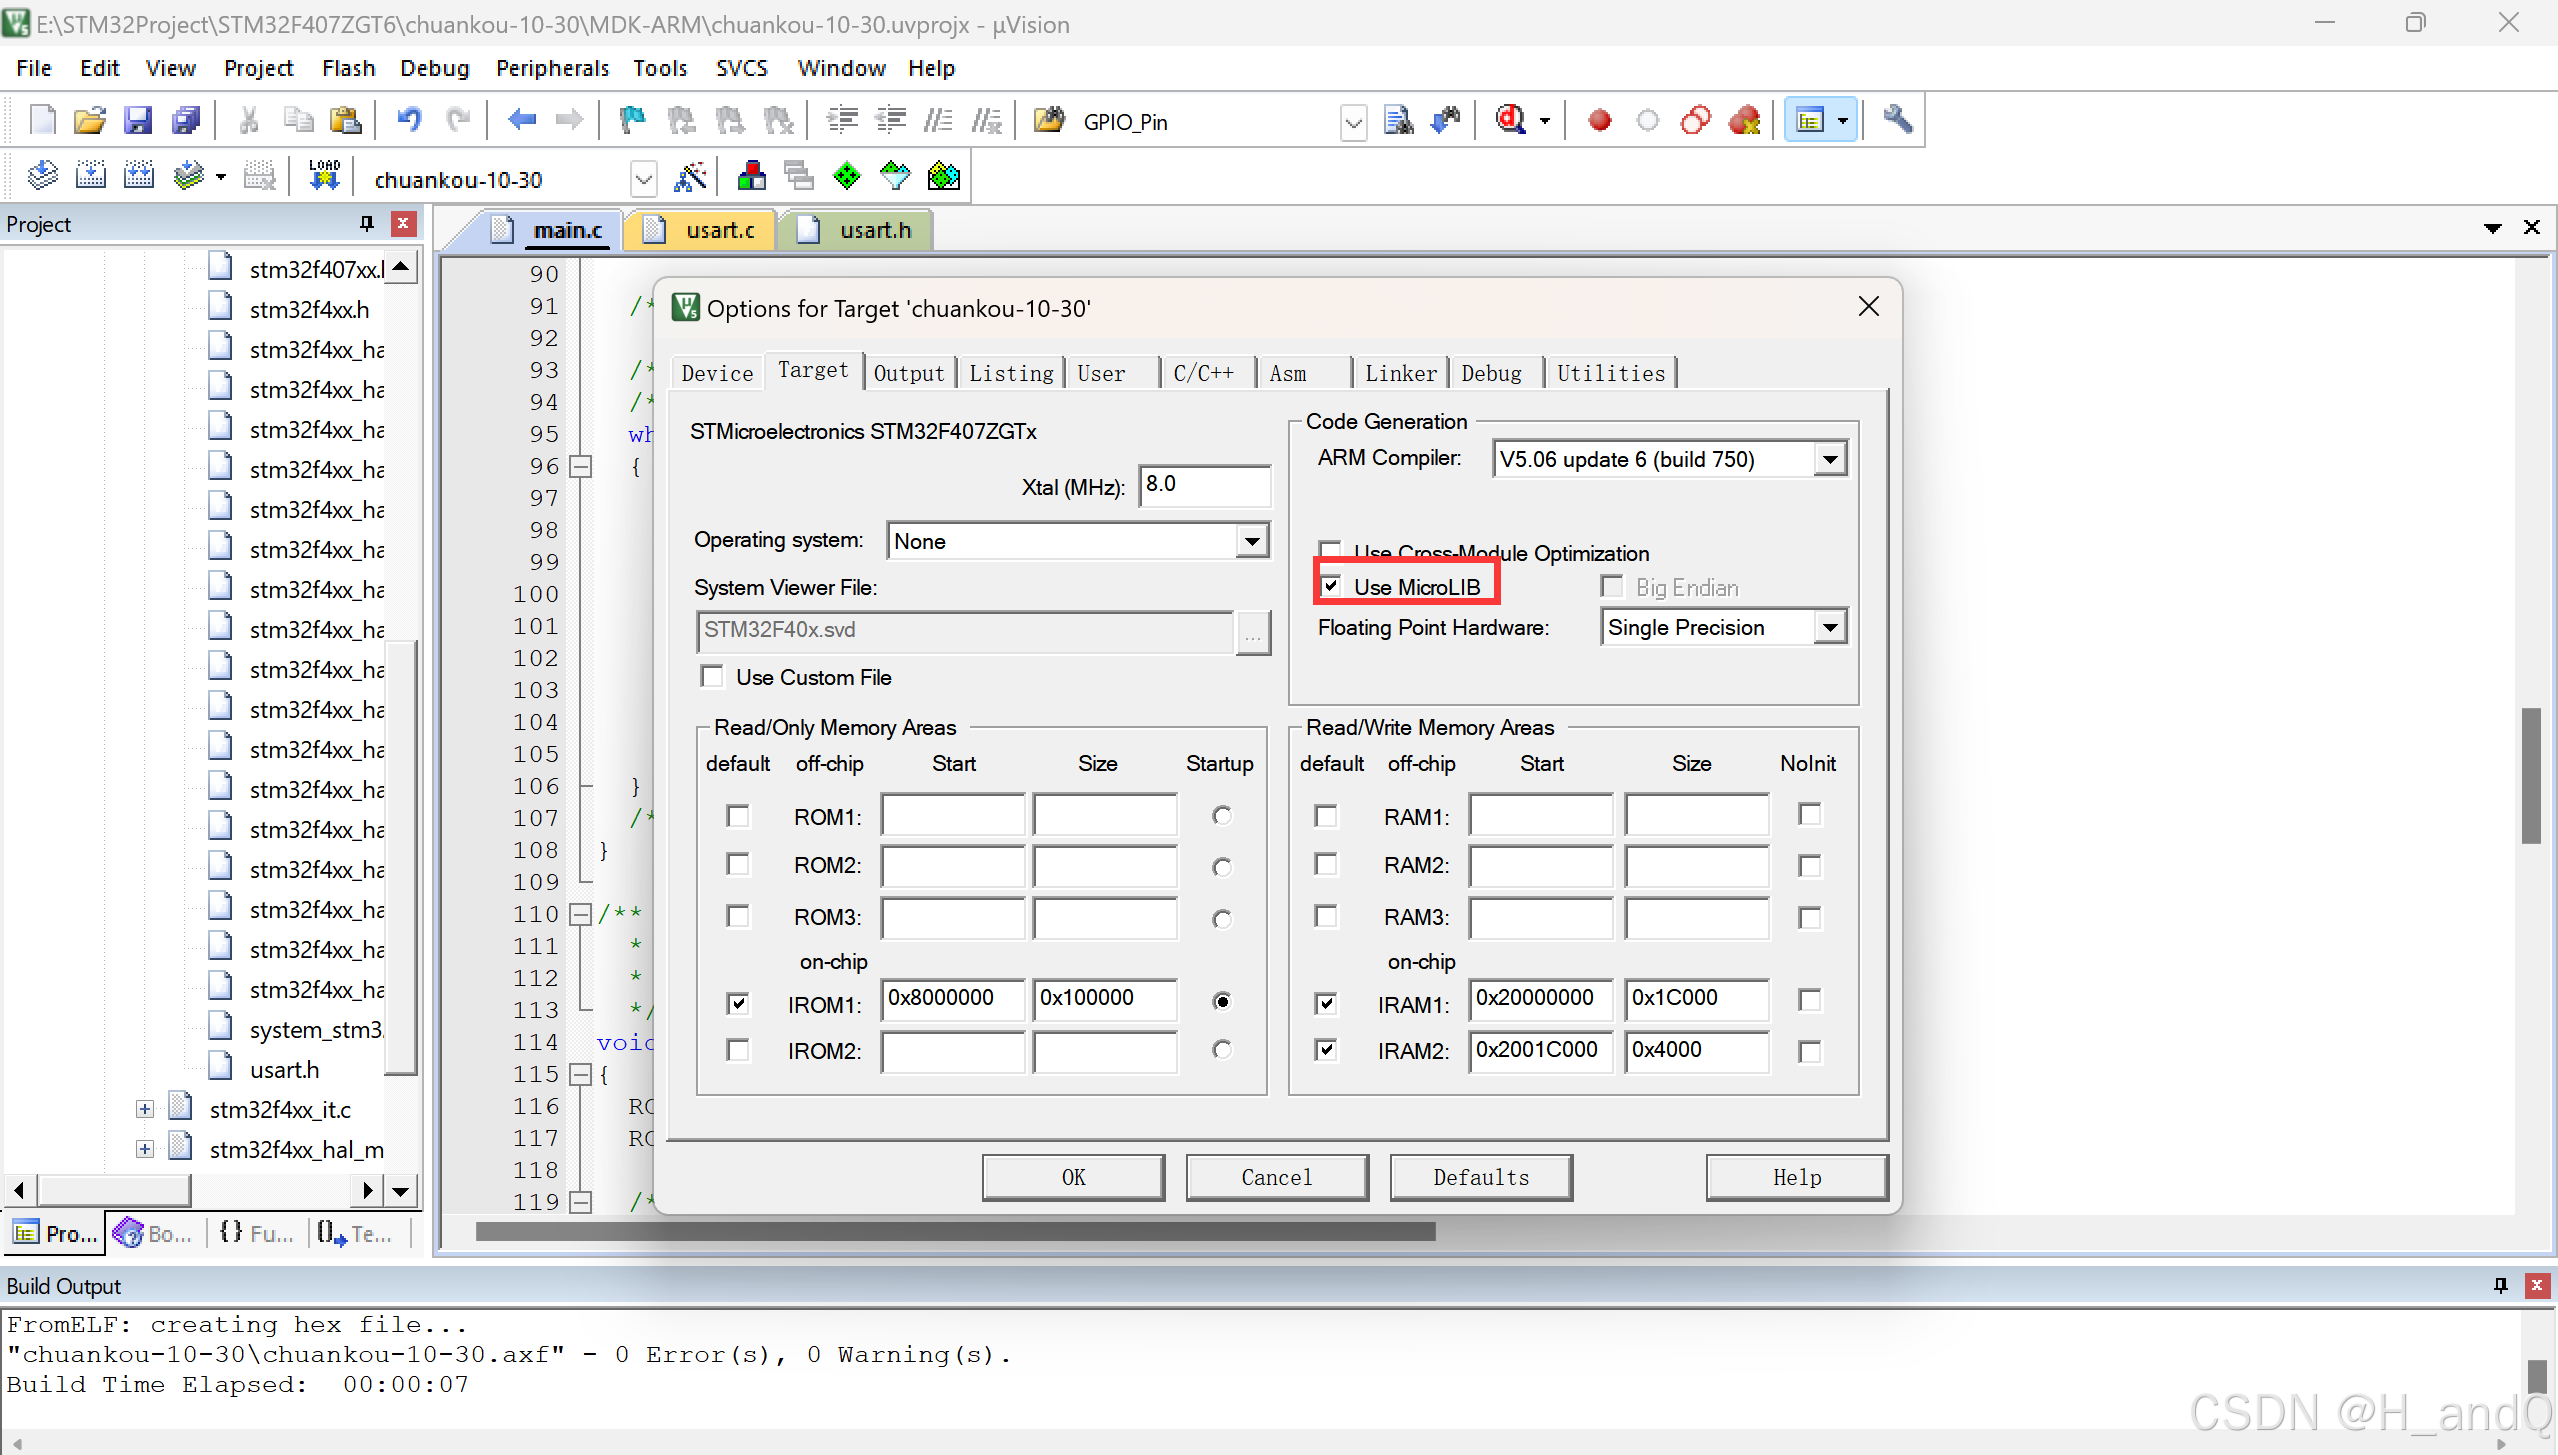Click the Insert Breakpoint red dot icon

(x=1599, y=121)
